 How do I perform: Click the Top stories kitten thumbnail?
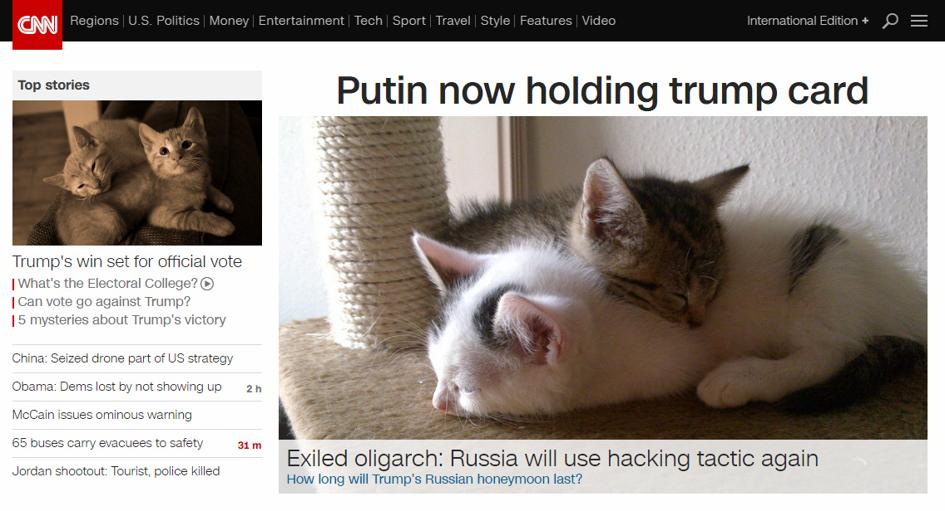click(137, 172)
